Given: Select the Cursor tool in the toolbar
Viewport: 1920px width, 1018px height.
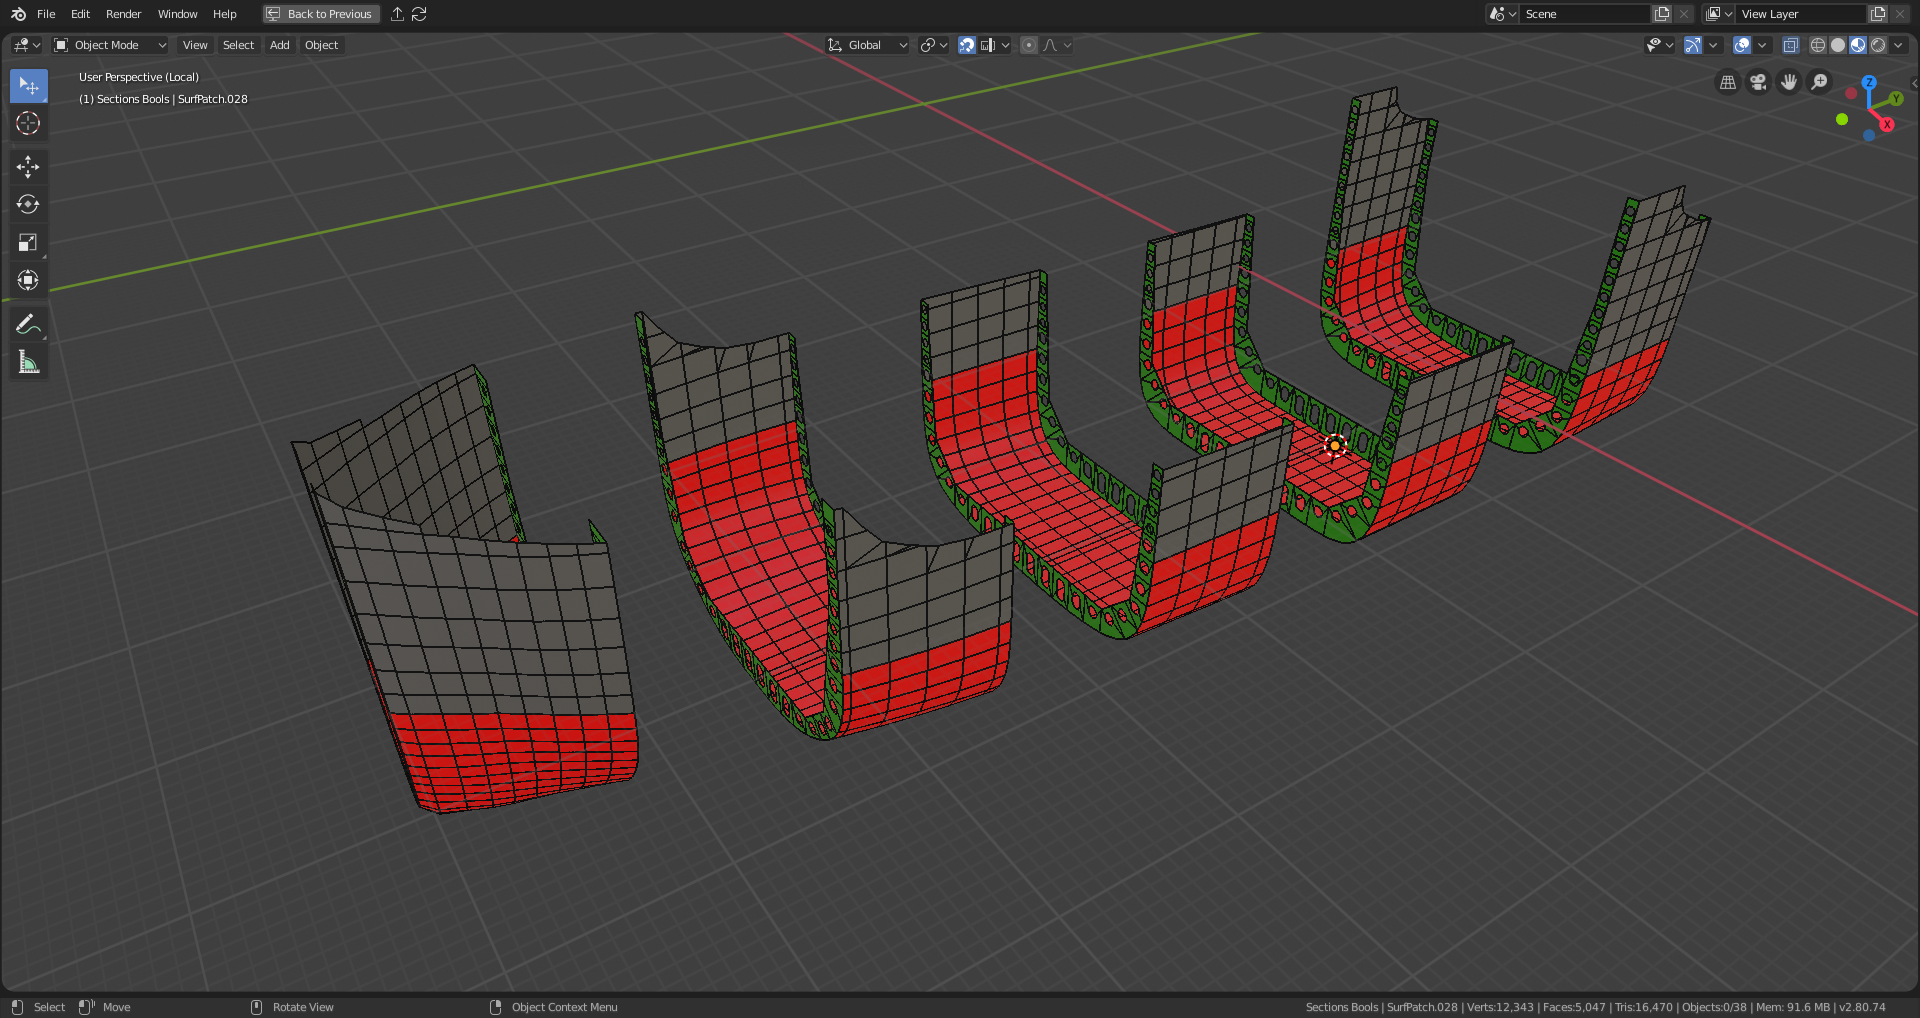Looking at the screenshot, I should (x=28, y=123).
